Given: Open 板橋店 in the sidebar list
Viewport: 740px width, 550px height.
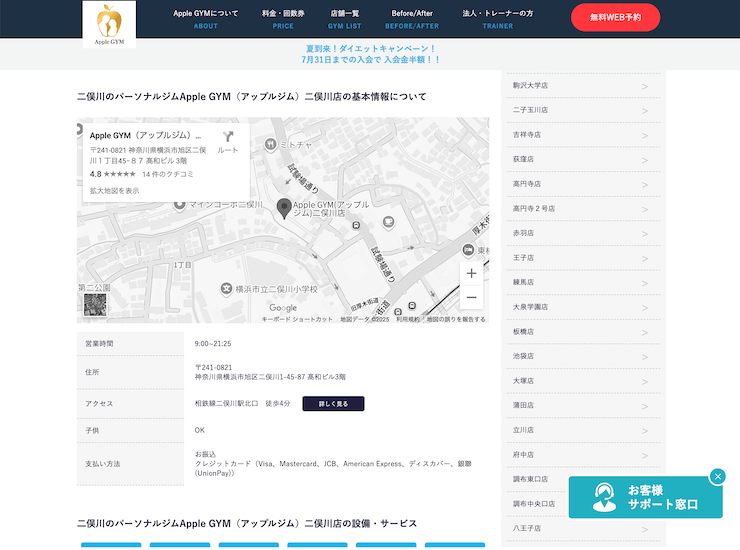Looking at the screenshot, I should click(x=583, y=331).
